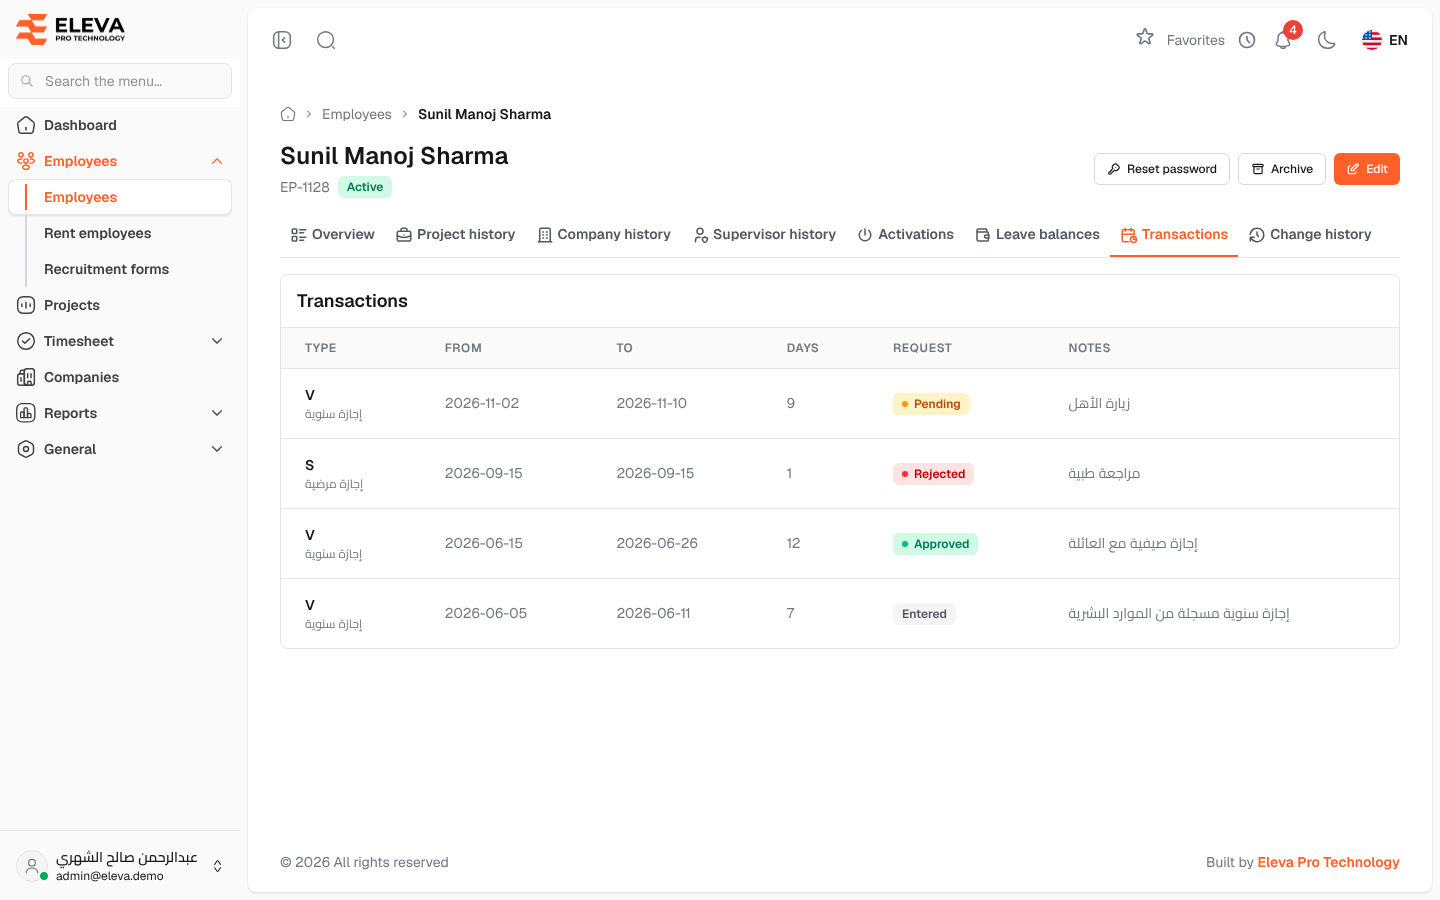
Task: Click the Entered request badge
Action: [x=924, y=614]
